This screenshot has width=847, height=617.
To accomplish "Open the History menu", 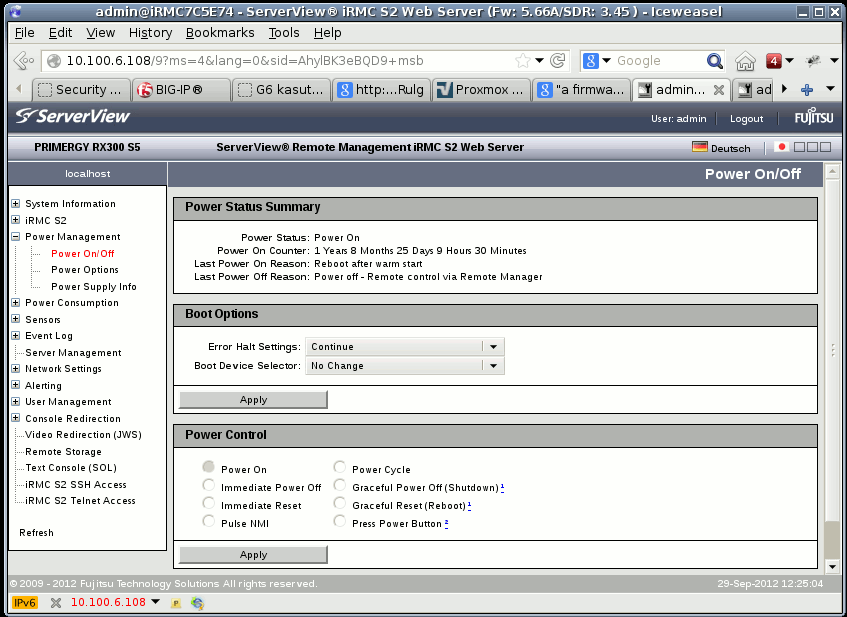I will (150, 33).
